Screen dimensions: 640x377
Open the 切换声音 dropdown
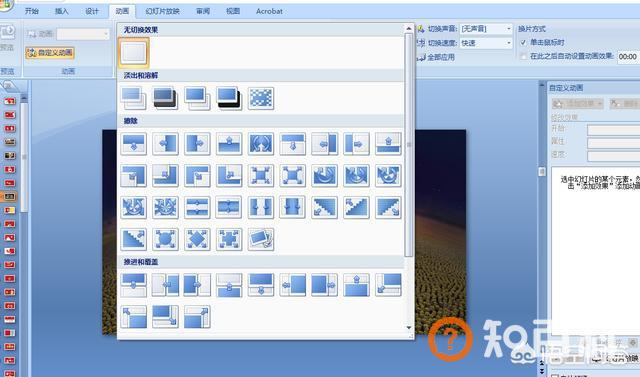point(486,29)
